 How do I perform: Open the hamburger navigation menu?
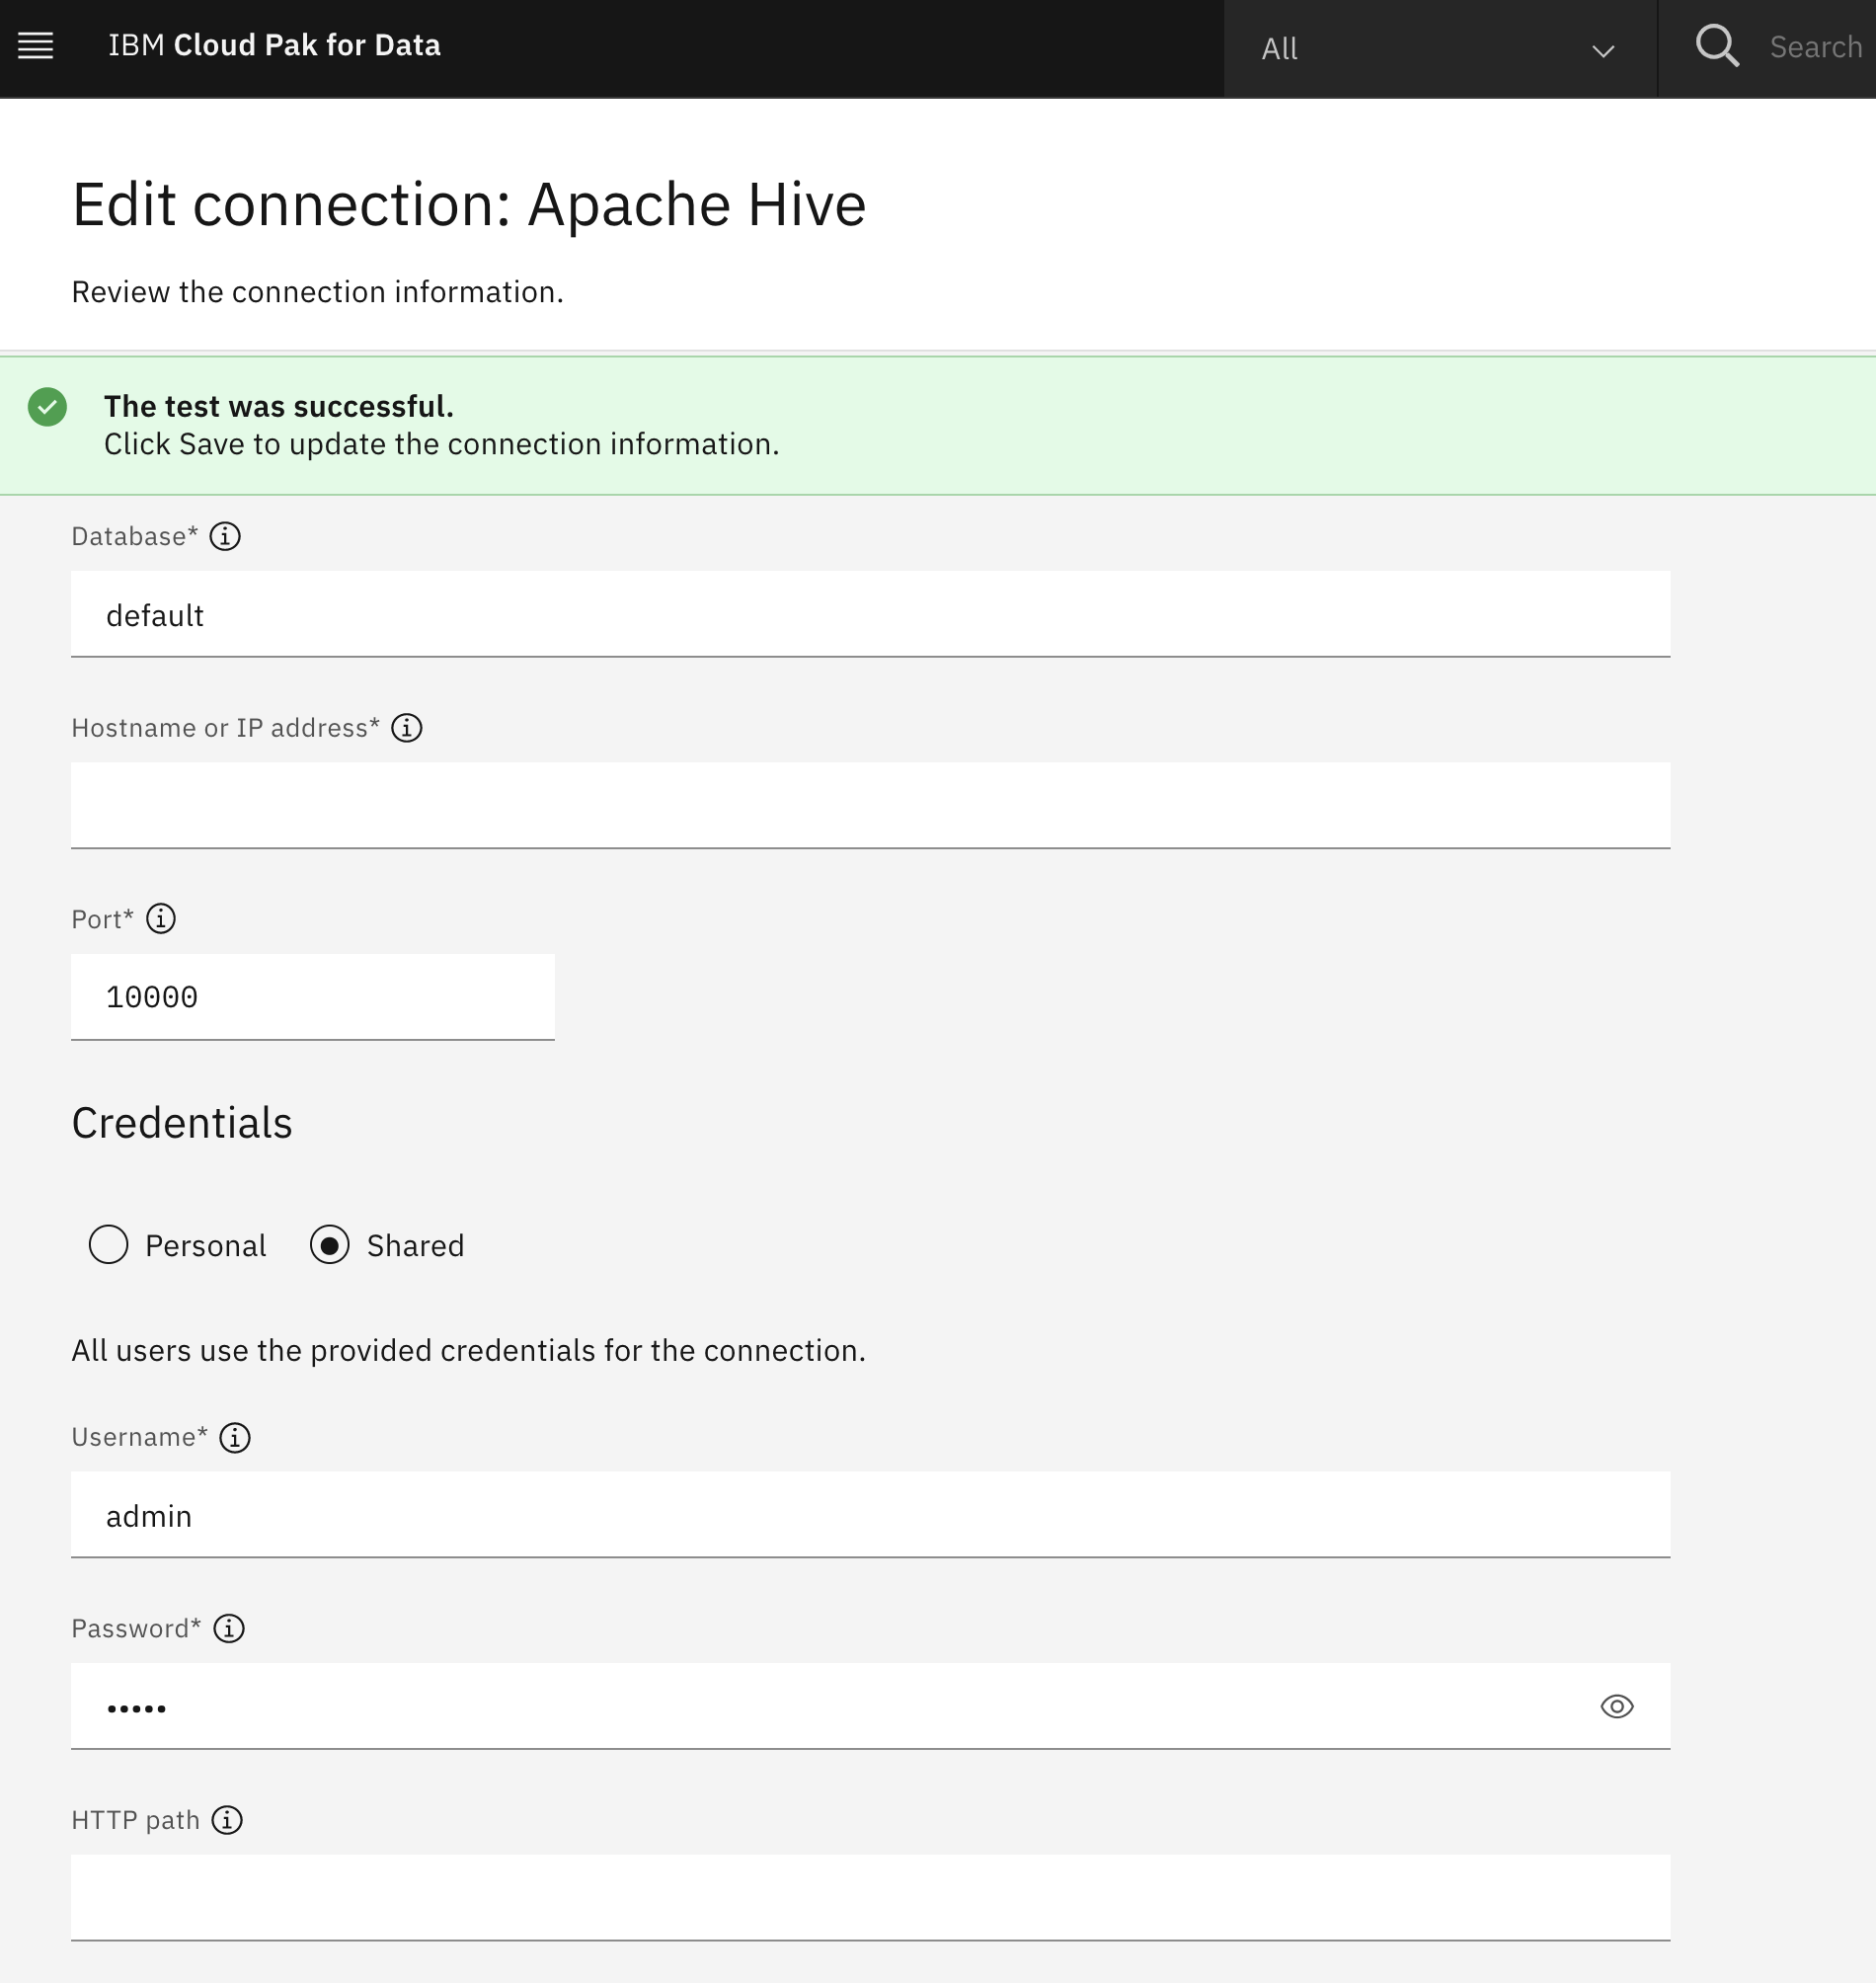pos(36,46)
